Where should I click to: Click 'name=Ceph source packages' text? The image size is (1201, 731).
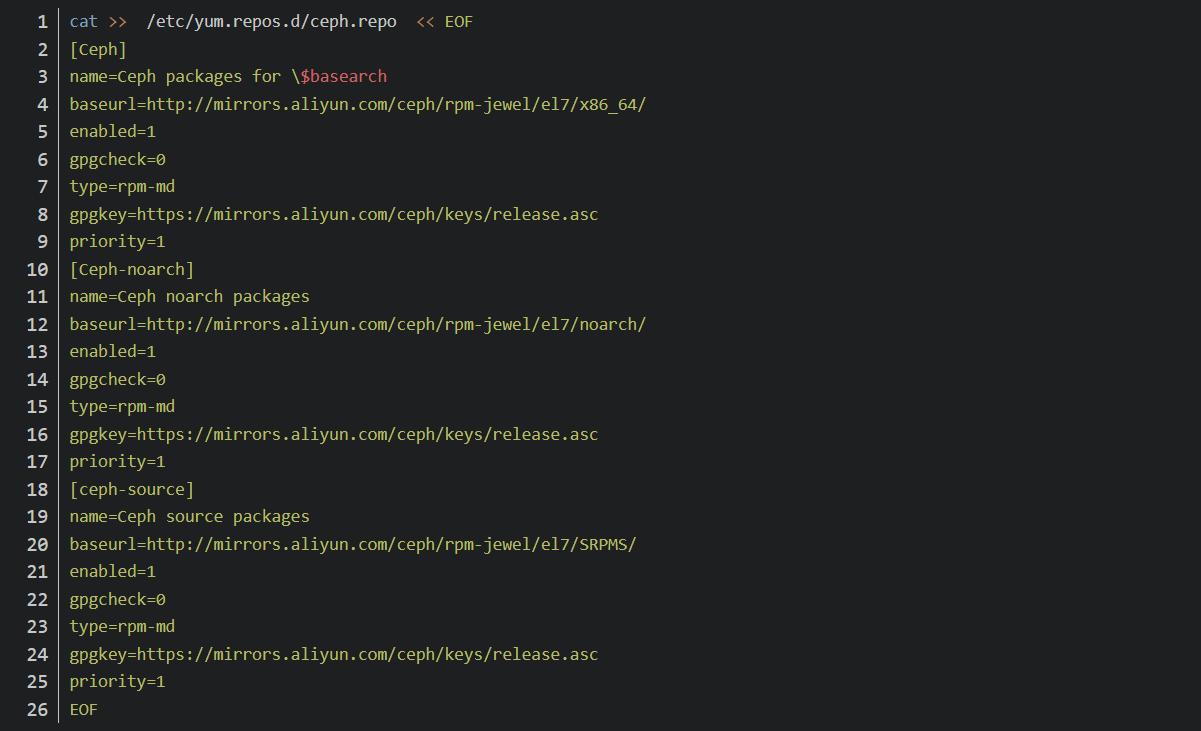(x=190, y=516)
